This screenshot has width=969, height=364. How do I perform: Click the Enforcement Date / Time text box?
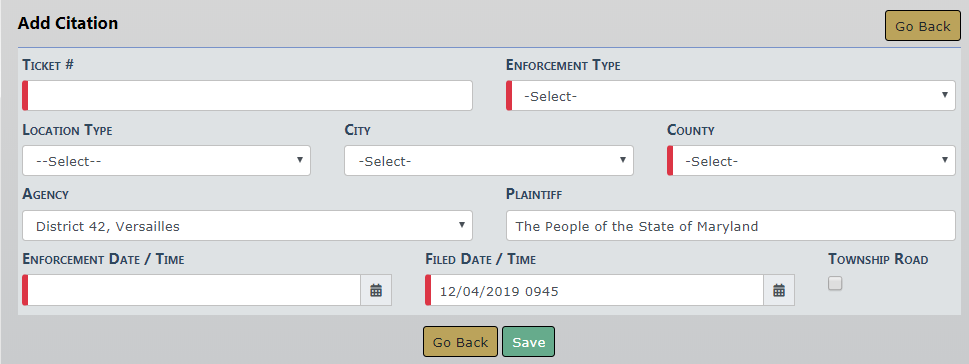click(192, 290)
